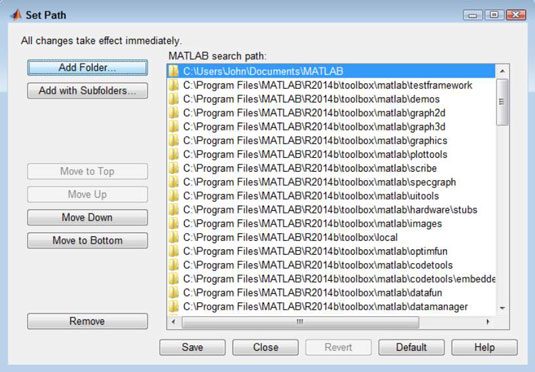Click the vertical scrollbar up arrow

[x=502, y=71]
